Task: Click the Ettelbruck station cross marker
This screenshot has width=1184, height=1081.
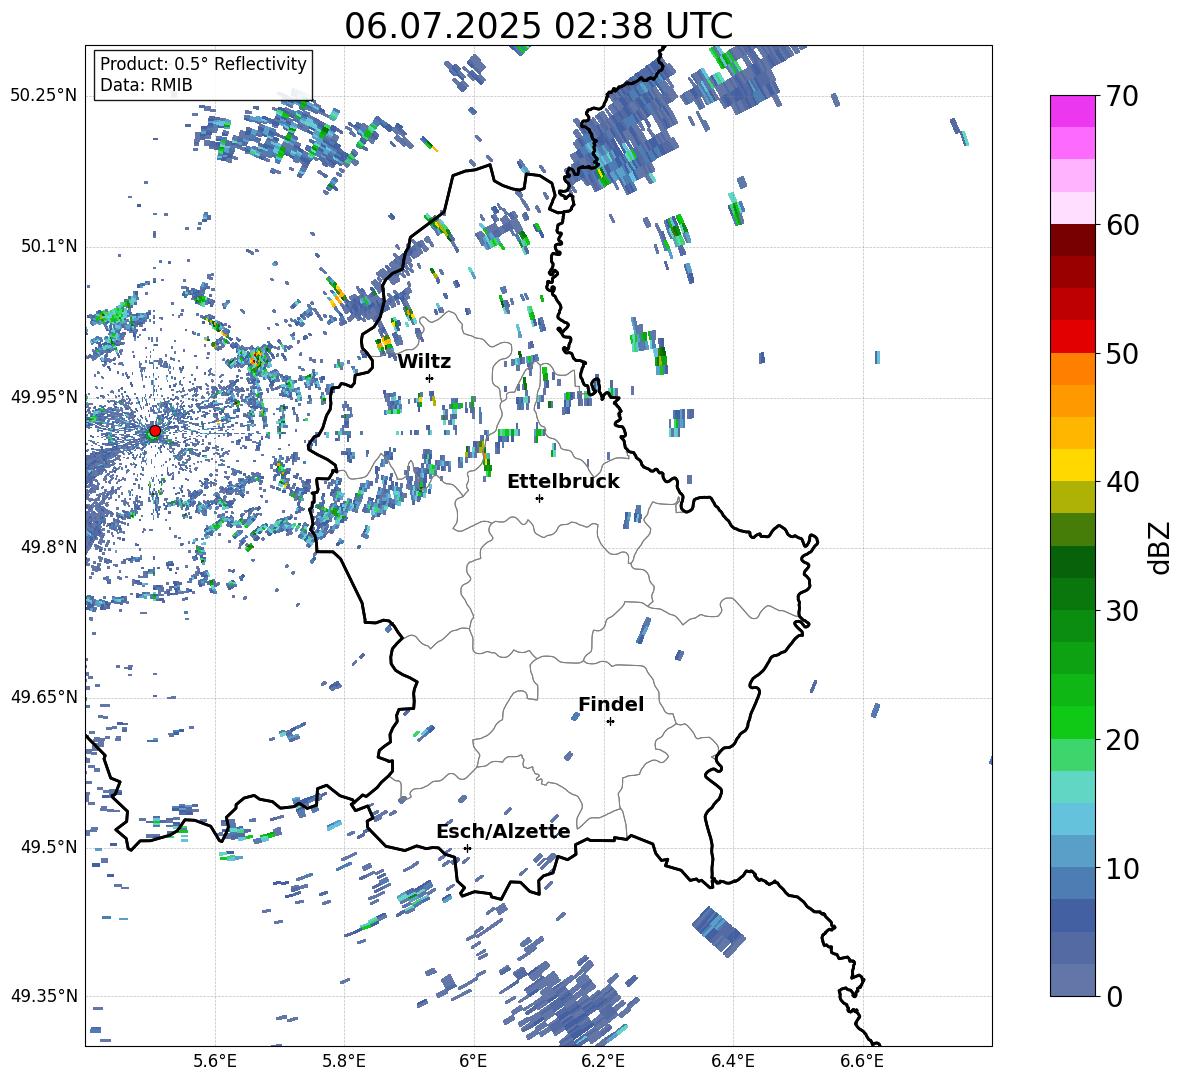Action: click(x=539, y=498)
